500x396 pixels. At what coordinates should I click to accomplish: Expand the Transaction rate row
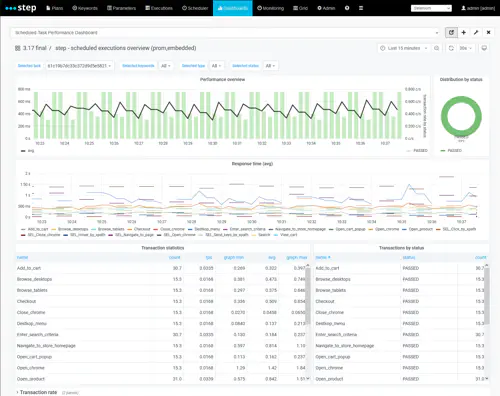pos(37,392)
